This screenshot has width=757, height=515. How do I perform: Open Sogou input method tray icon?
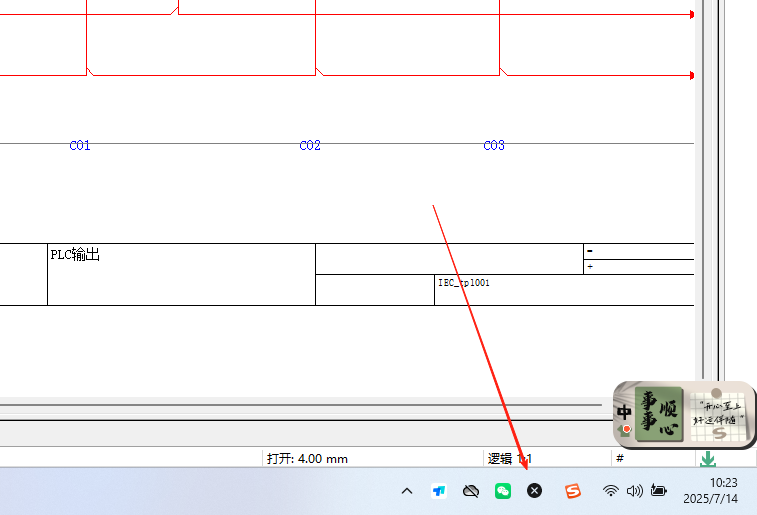point(572,491)
